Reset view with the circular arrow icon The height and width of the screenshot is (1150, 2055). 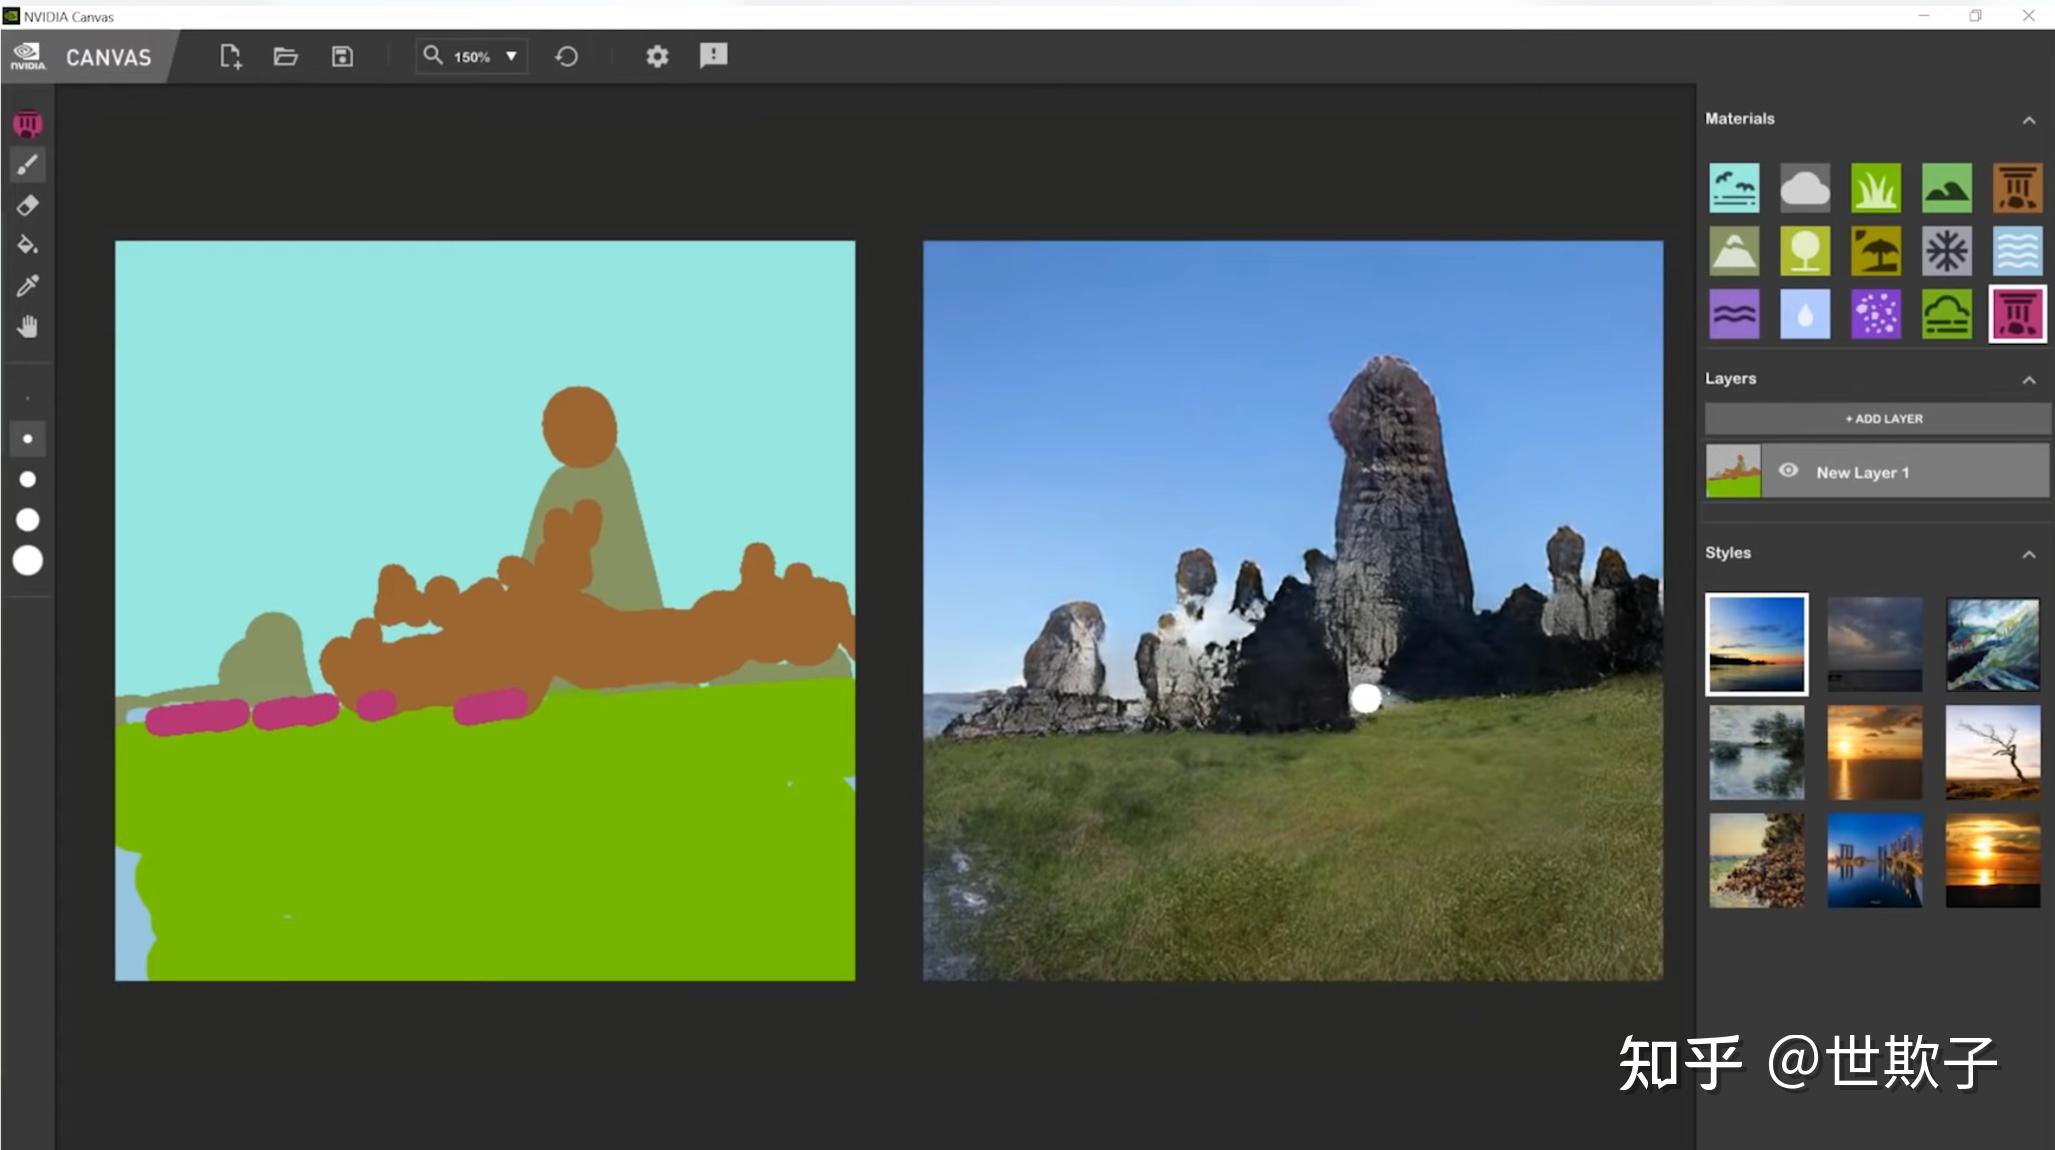pyautogui.click(x=567, y=56)
